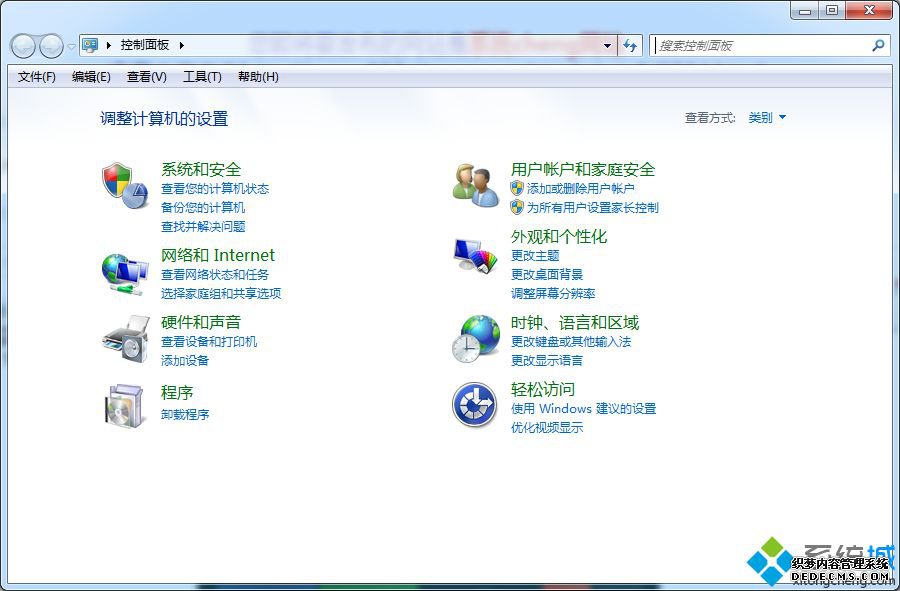Open the 网络和 Internet category heading
Viewport: 900px width, 591px height.
point(218,255)
